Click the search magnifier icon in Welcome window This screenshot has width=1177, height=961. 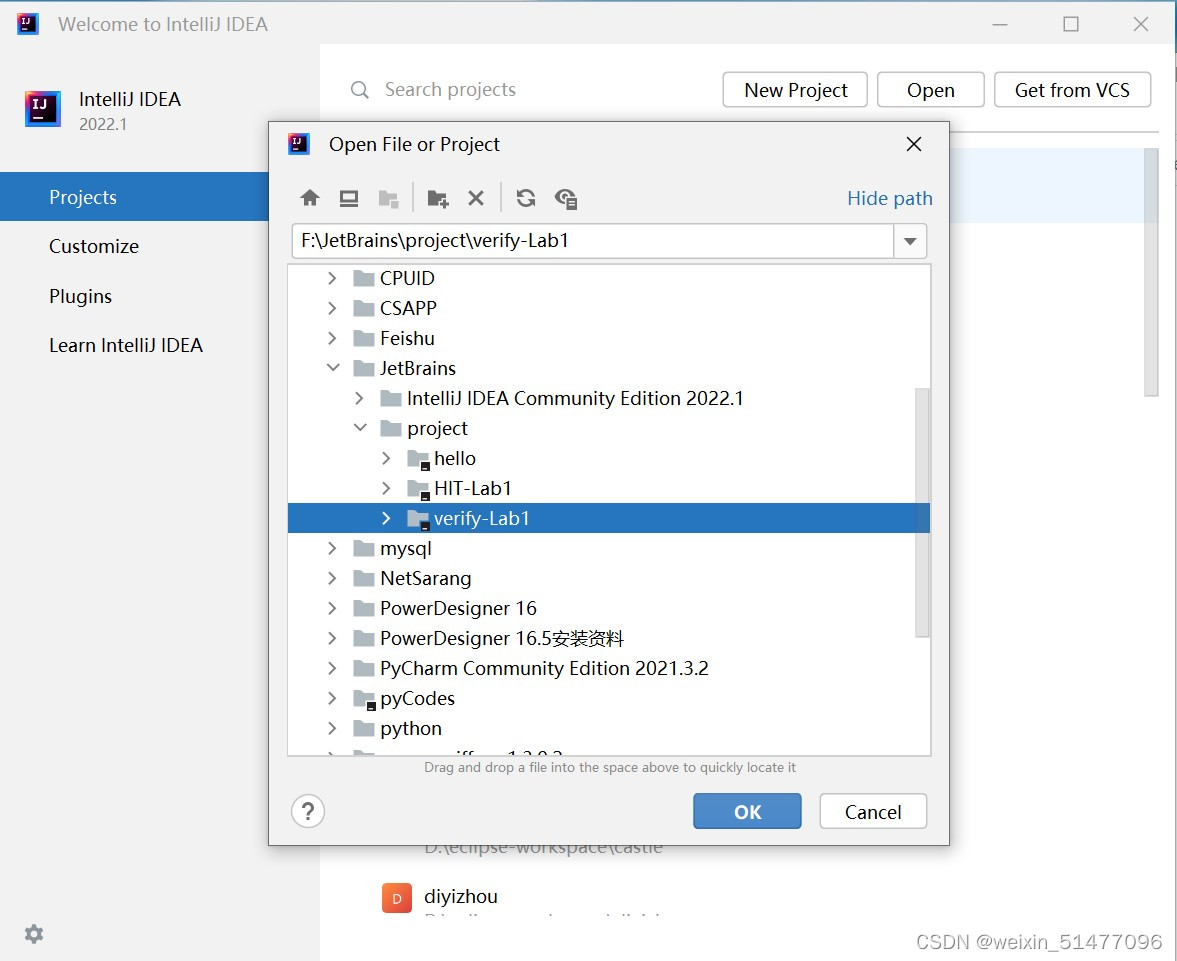[x=360, y=90]
